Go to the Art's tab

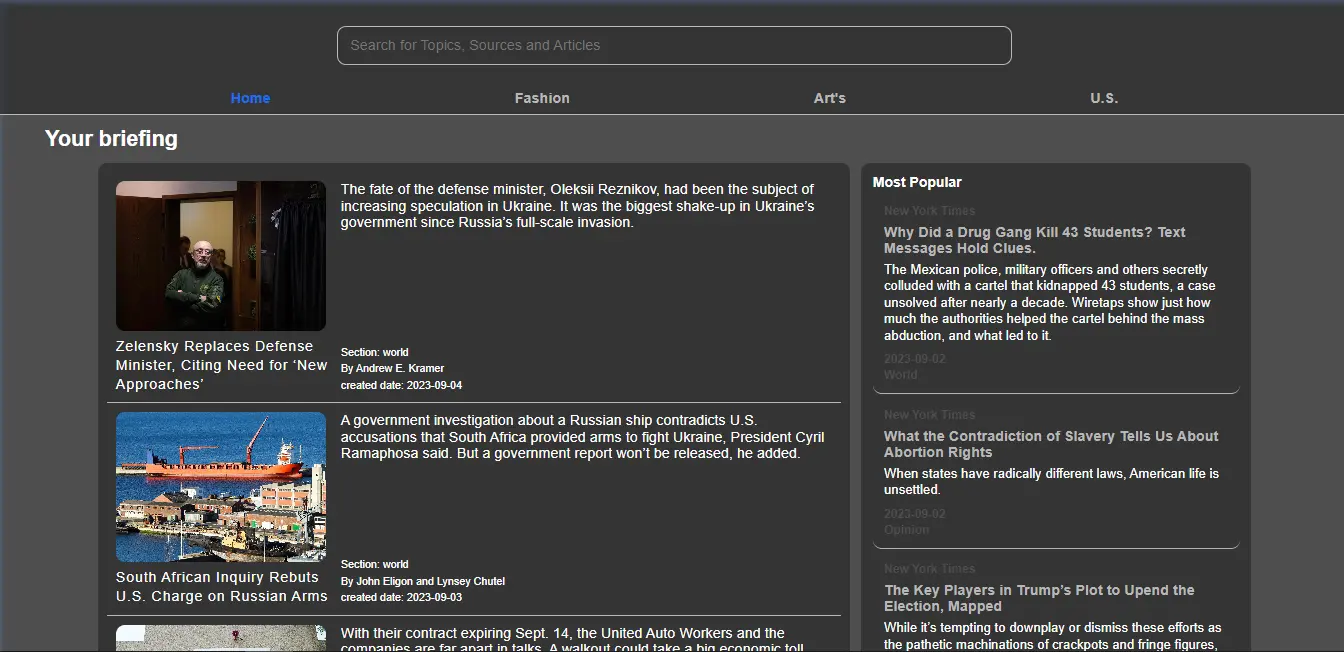point(829,98)
